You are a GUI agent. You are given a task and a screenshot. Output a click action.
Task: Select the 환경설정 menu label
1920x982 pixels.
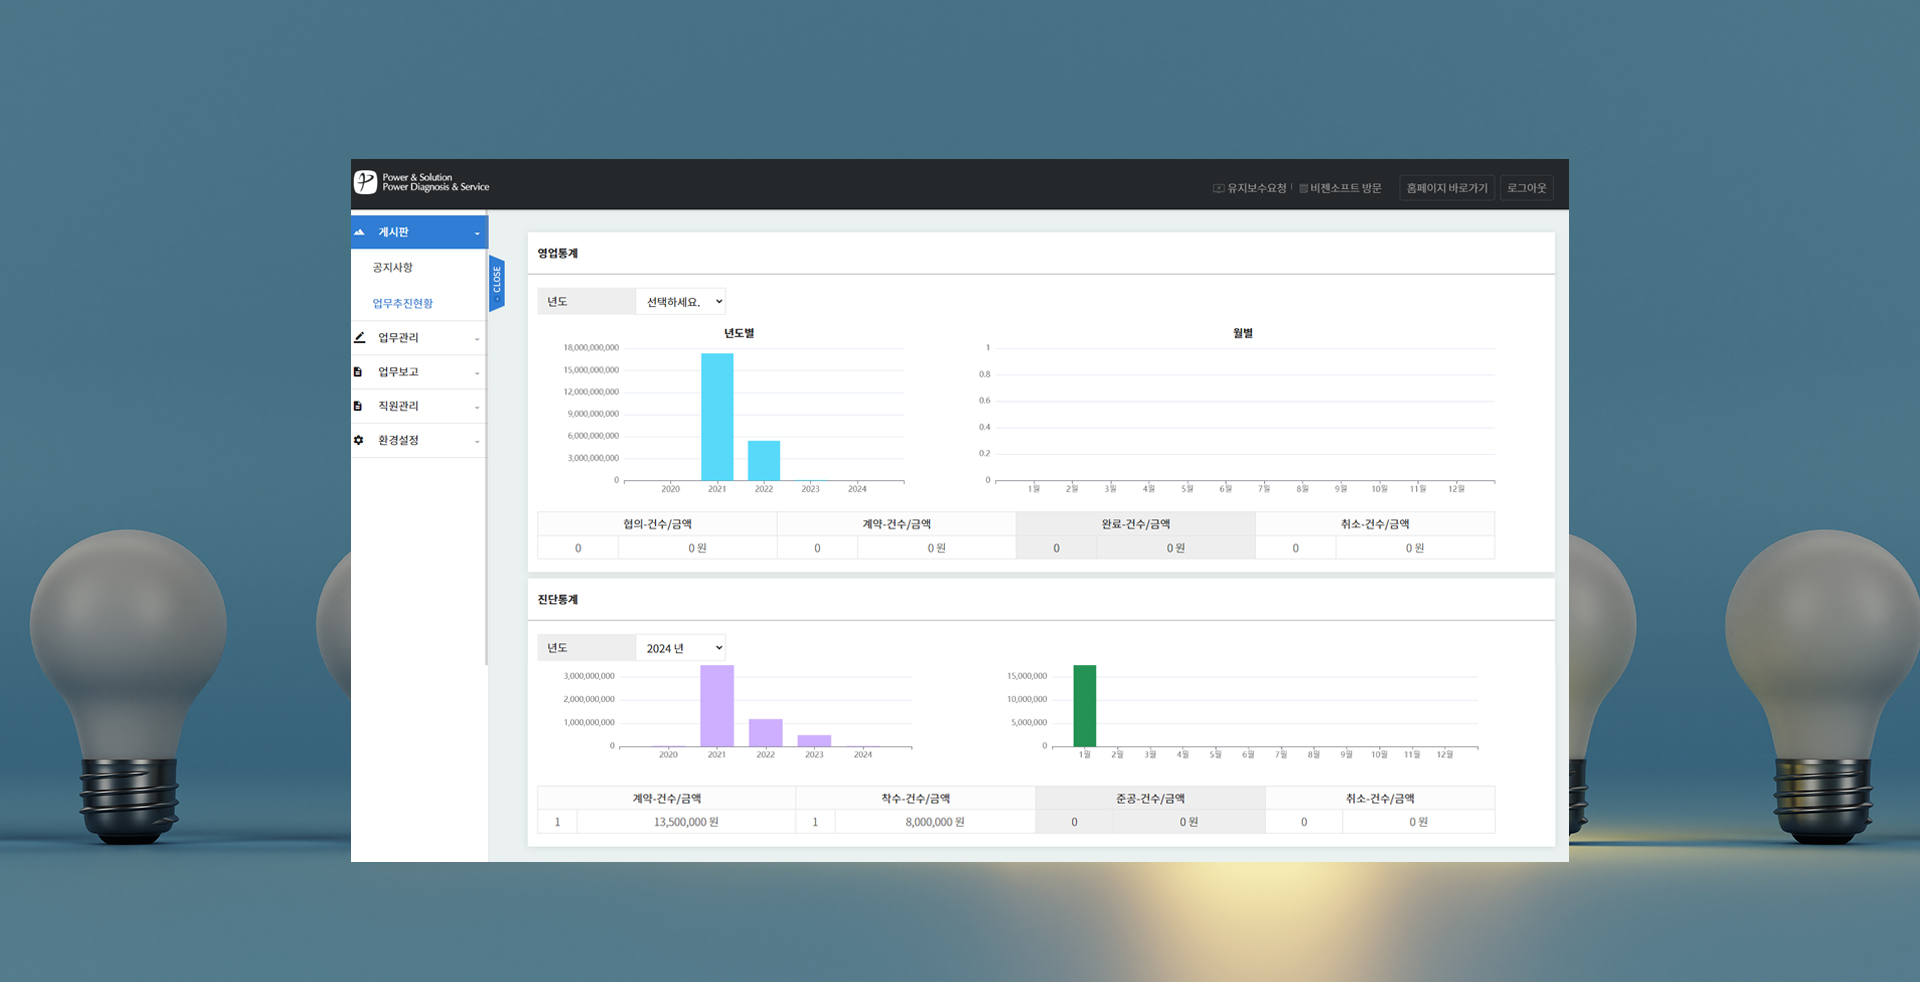point(398,440)
